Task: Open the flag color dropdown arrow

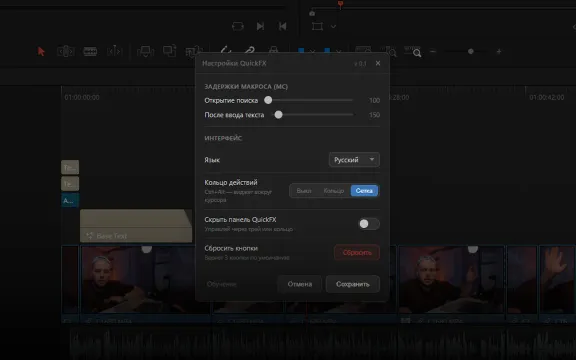Action: click(312, 51)
